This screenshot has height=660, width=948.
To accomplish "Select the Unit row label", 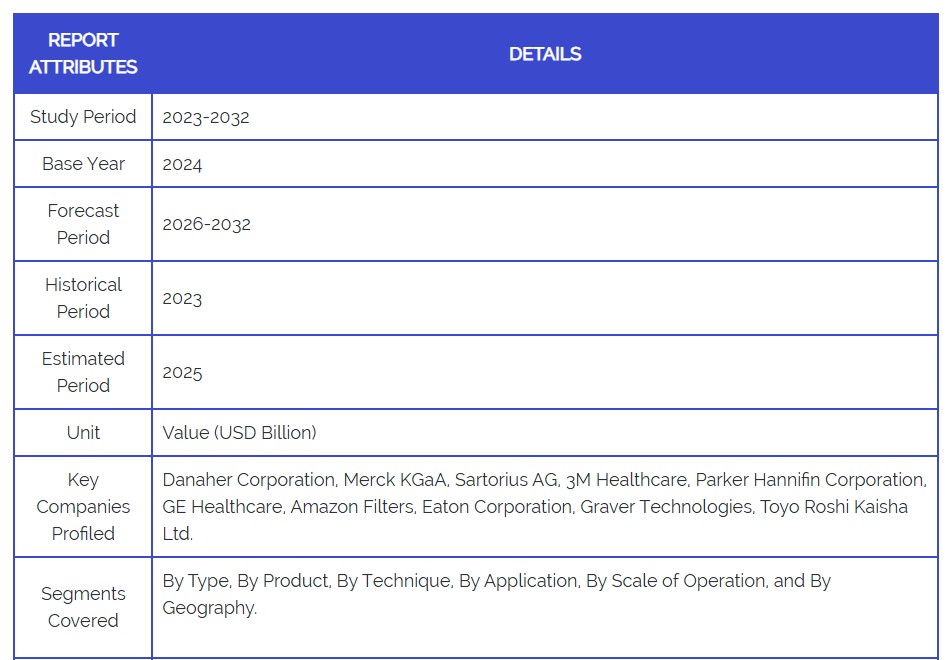I will (83, 433).
